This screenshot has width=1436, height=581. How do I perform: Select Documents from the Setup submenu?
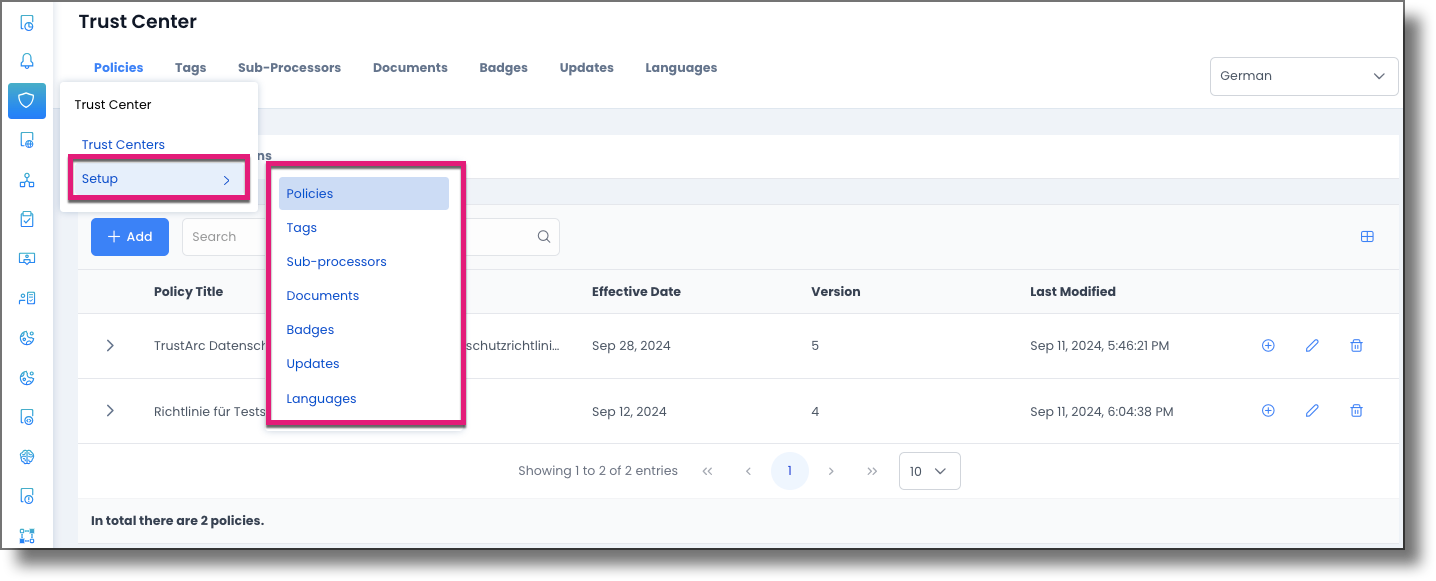322,295
